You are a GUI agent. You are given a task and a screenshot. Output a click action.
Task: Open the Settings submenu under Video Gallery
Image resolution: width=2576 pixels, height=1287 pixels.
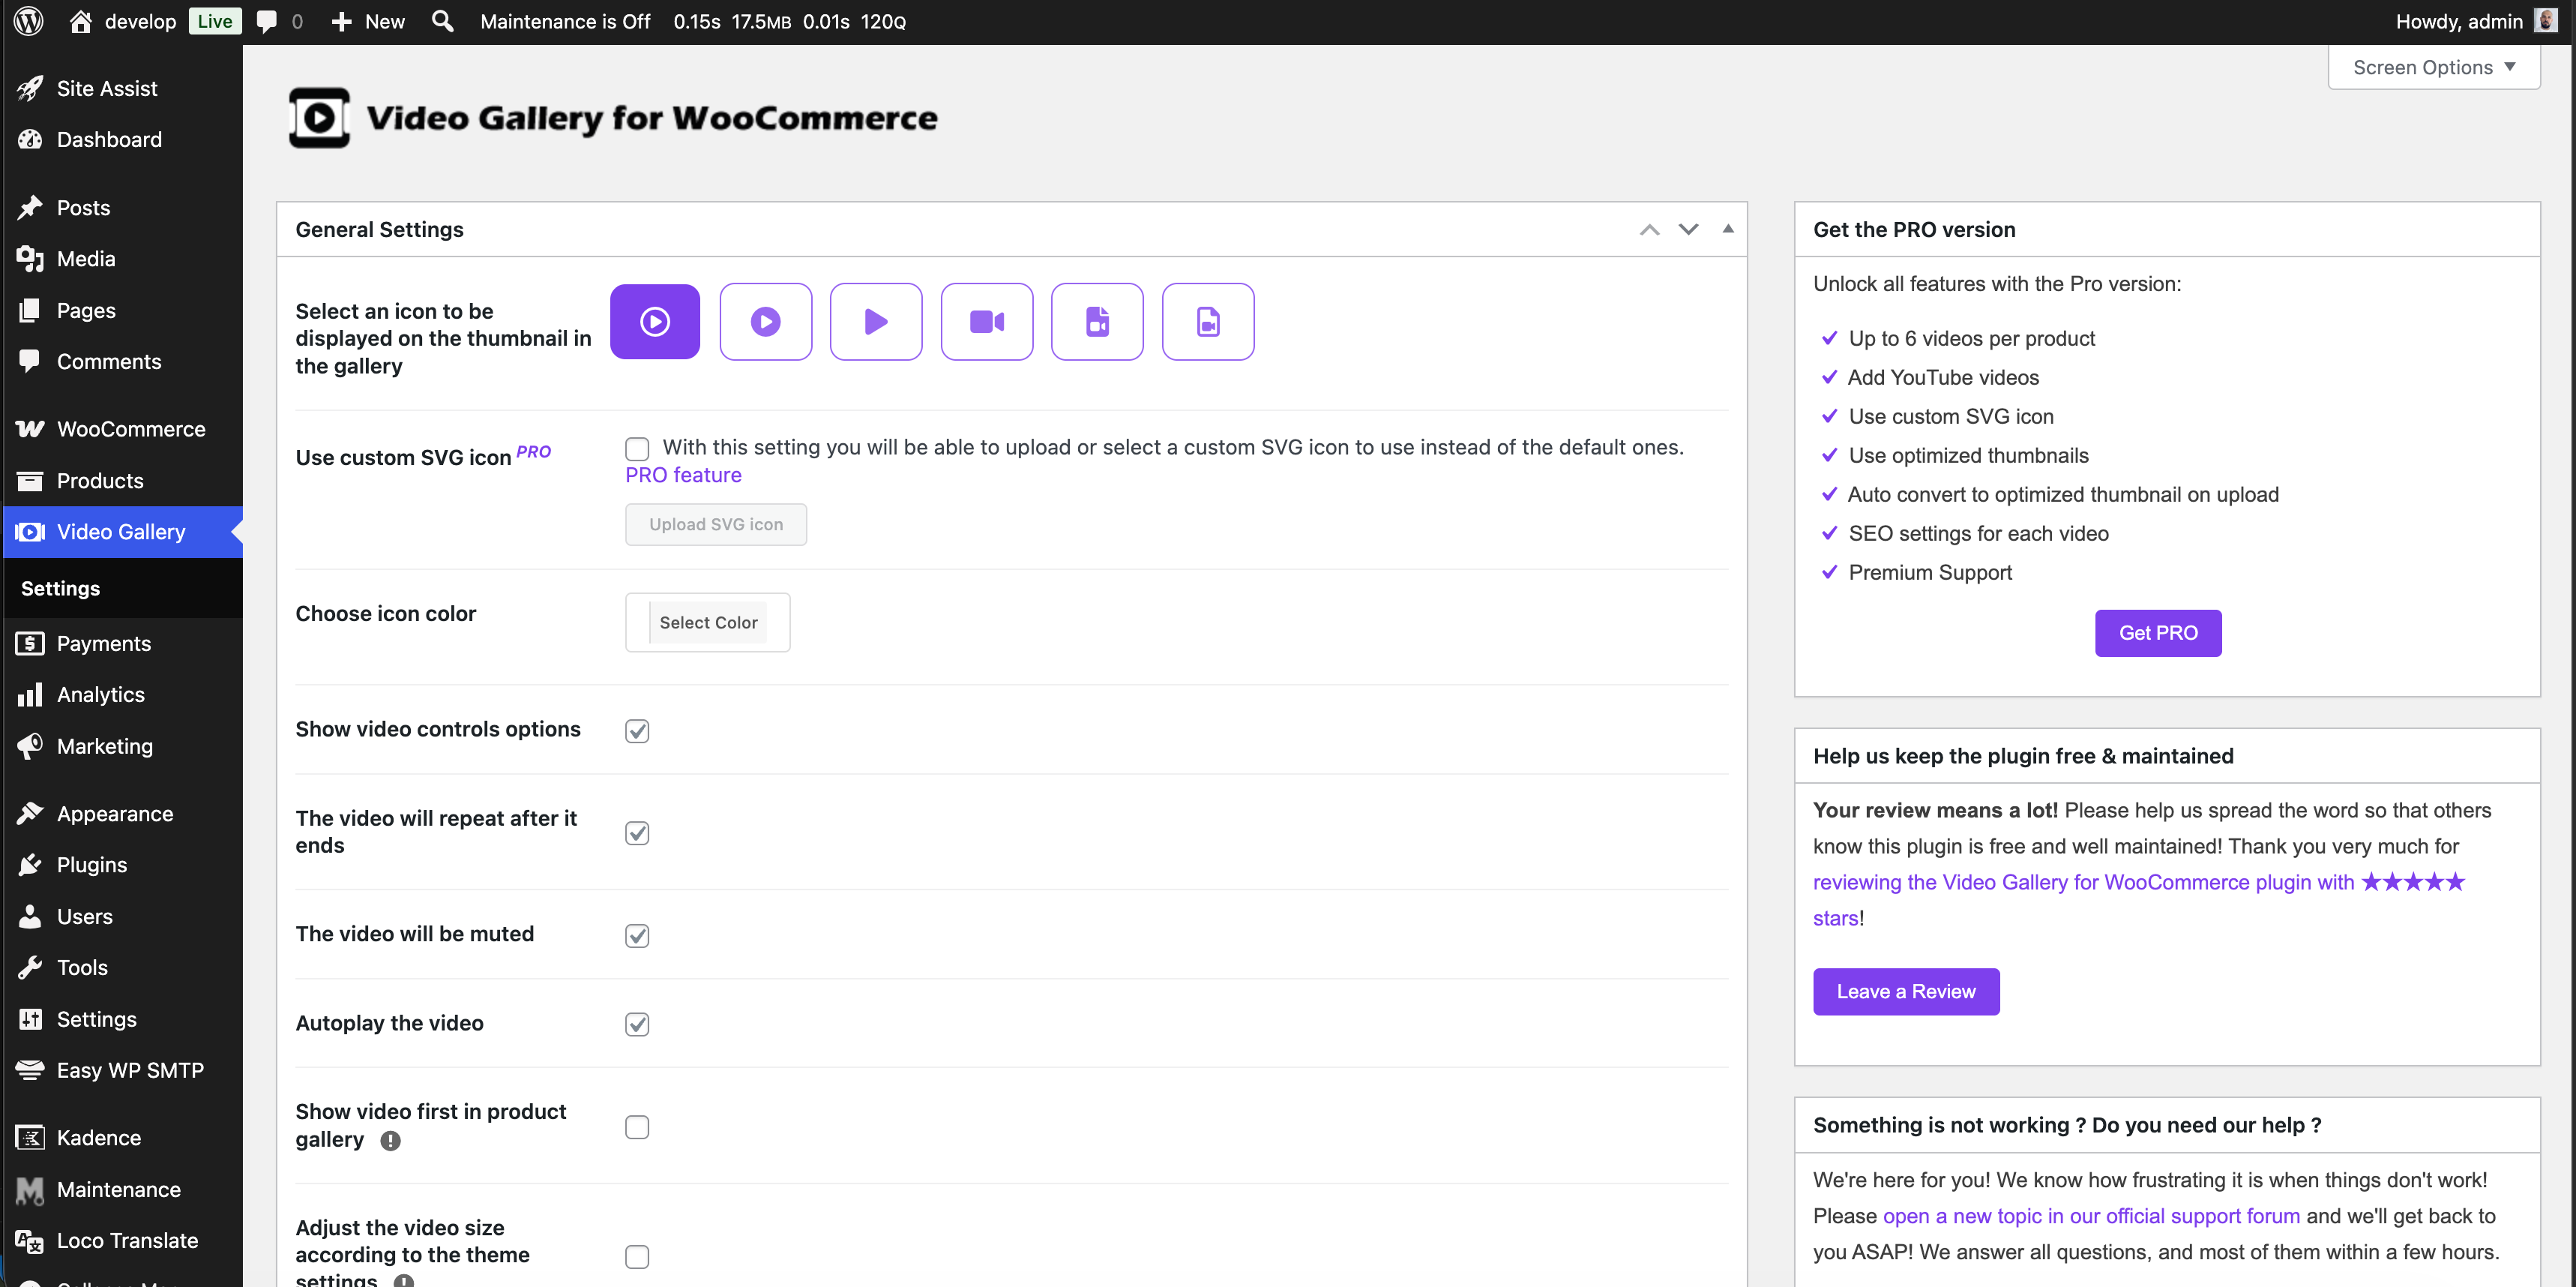(x=60, y=588)
